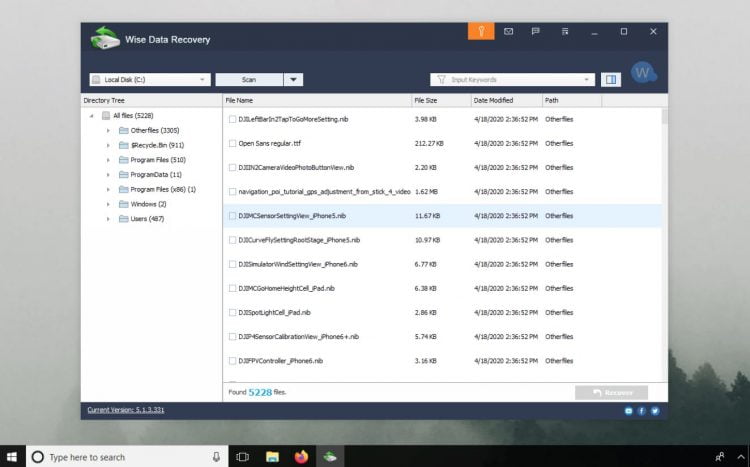Click the Directory Tree header
This screenshot has height=467, width=750.
coord(151,100)
